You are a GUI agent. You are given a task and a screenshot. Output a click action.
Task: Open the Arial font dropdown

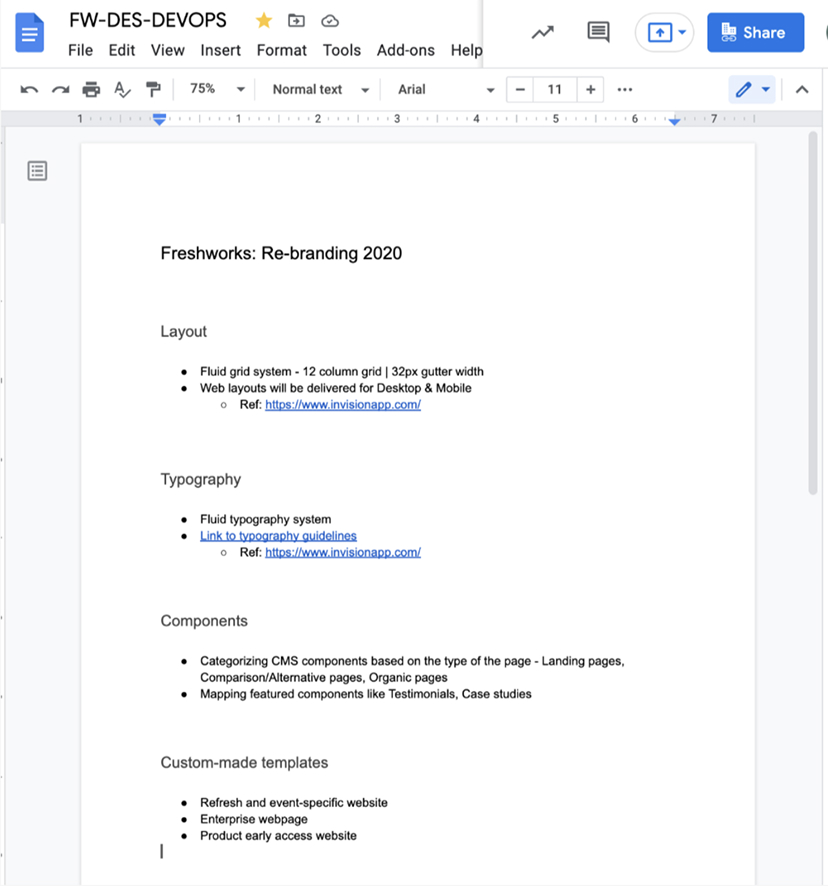tap(446, 89)
